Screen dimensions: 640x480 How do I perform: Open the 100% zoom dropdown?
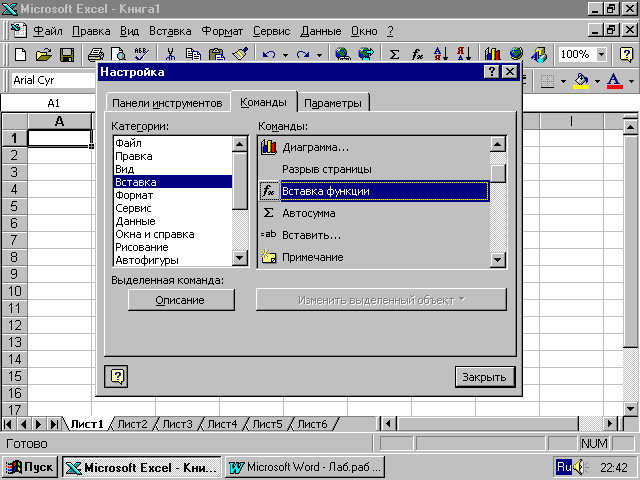pos(601,54)
